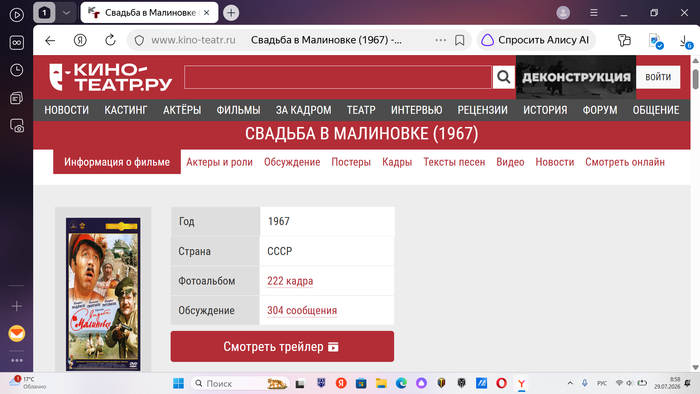Bookmark this page using the bookmark icon
This screenshot has height=394, width=700.
pos(459,40)
